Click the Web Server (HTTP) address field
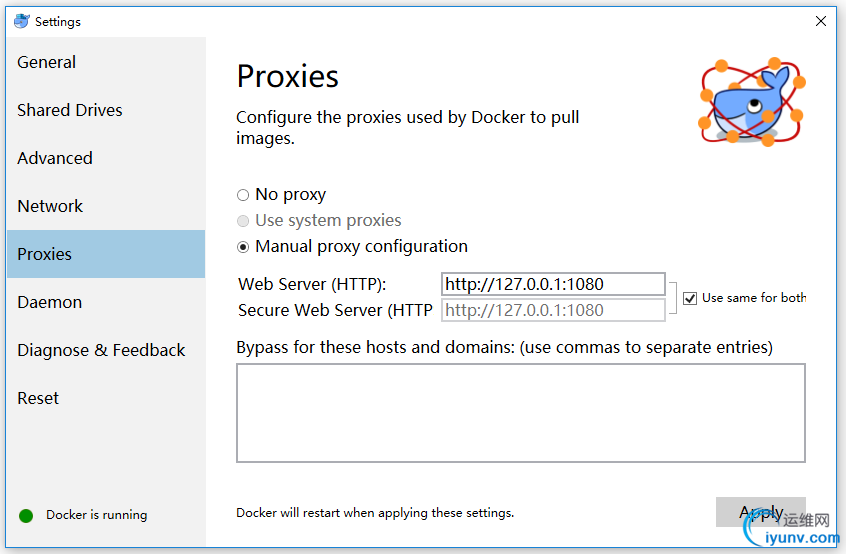This screenshot has width=846, height=554. click(x=553, y=284)
